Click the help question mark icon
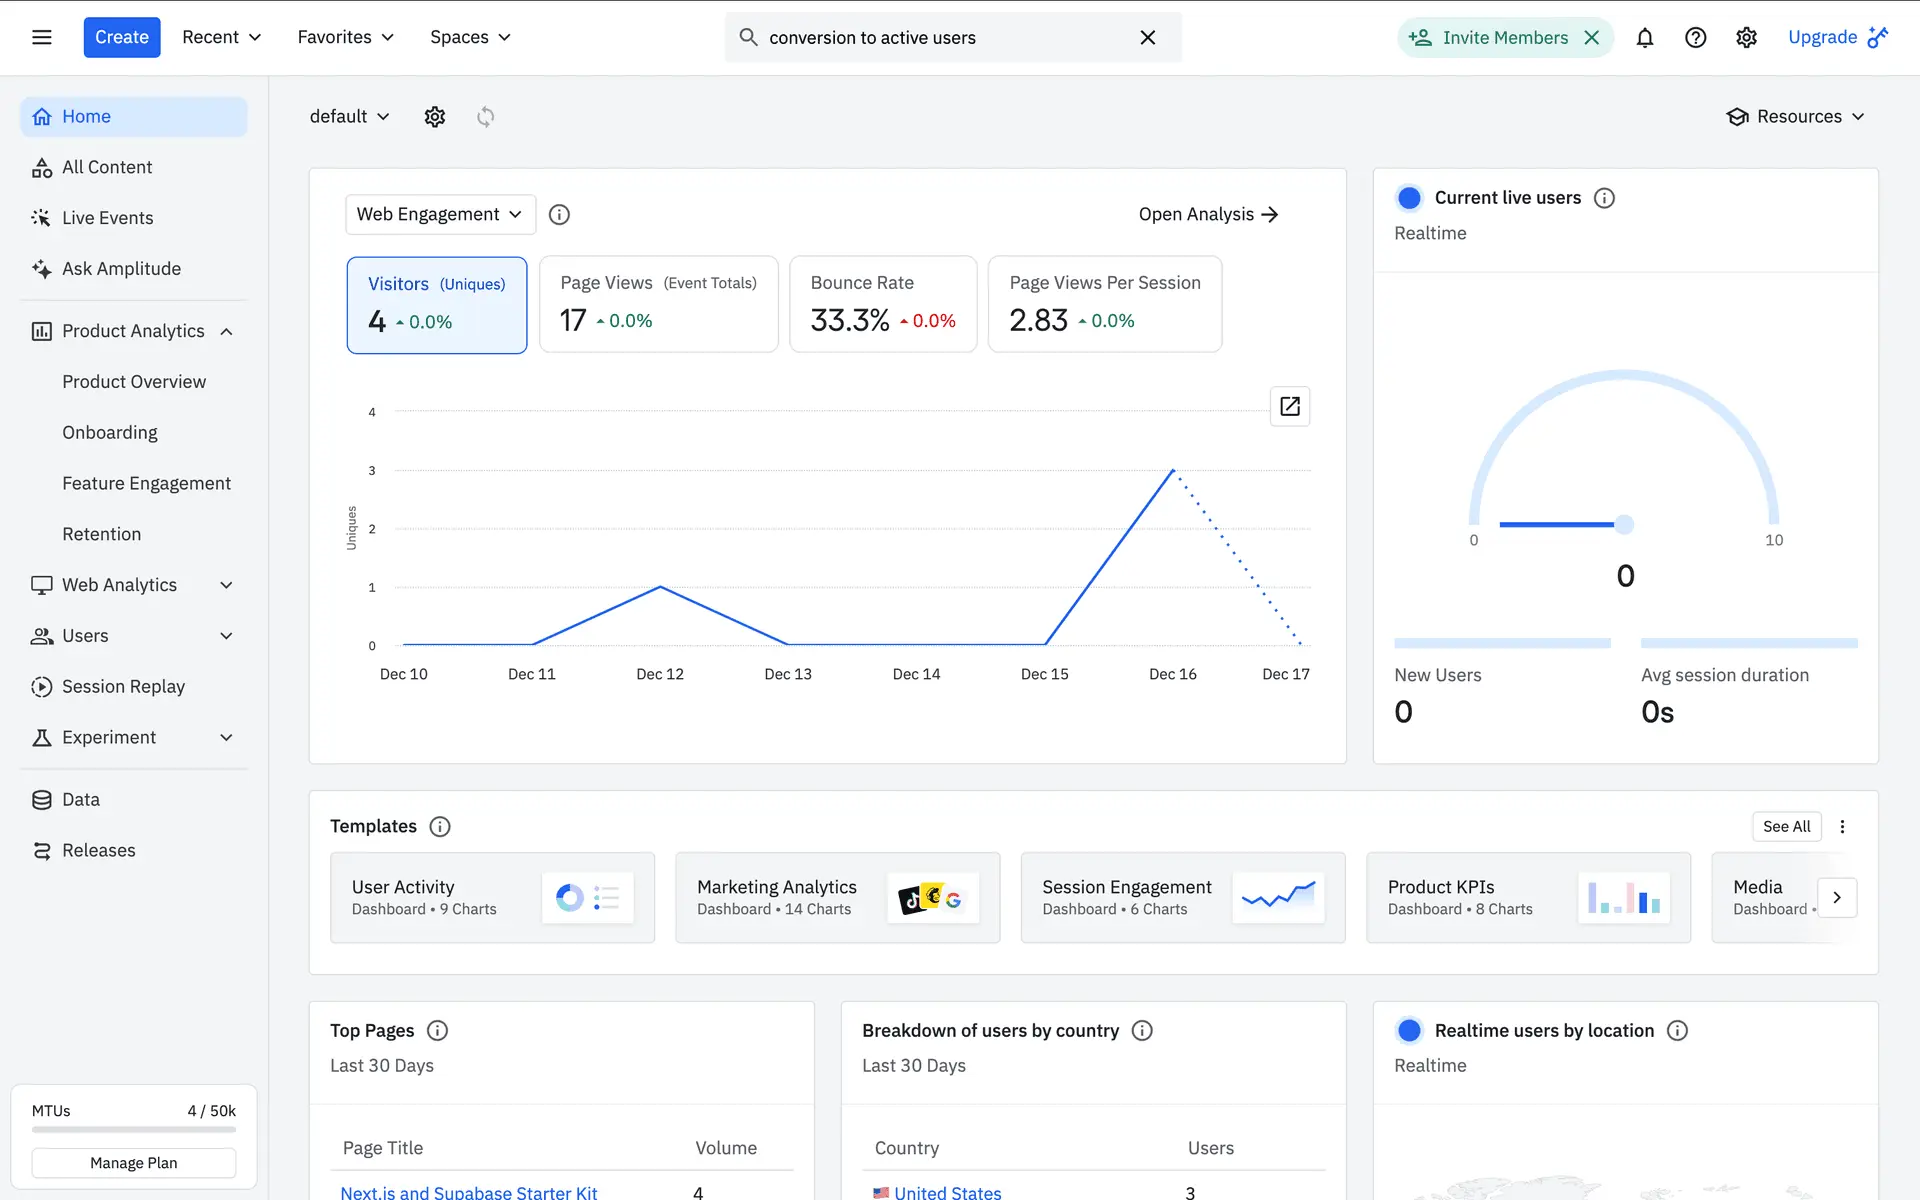Viewport: 1920px width, 1200px height. coord(1695,38)
